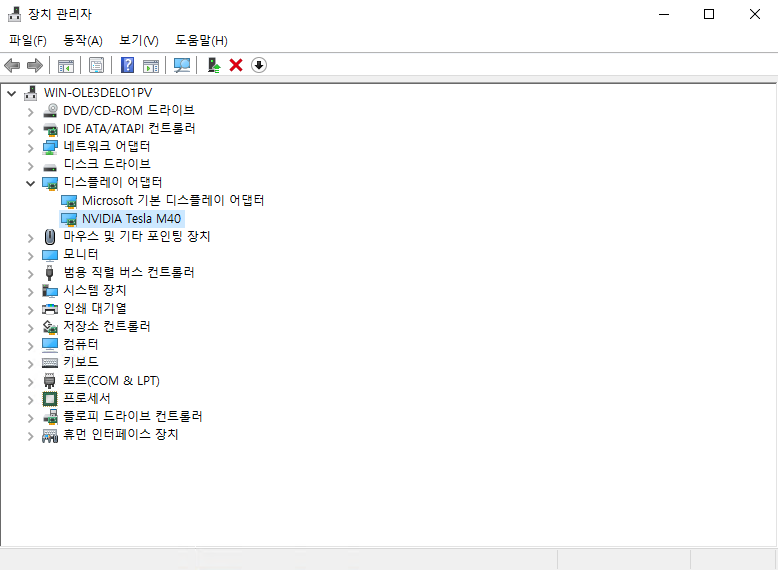The width and height of the screenshot is (778, 570).
Task: Collapse the 디스플레이 어댑터 category
Action: [30, 182]
